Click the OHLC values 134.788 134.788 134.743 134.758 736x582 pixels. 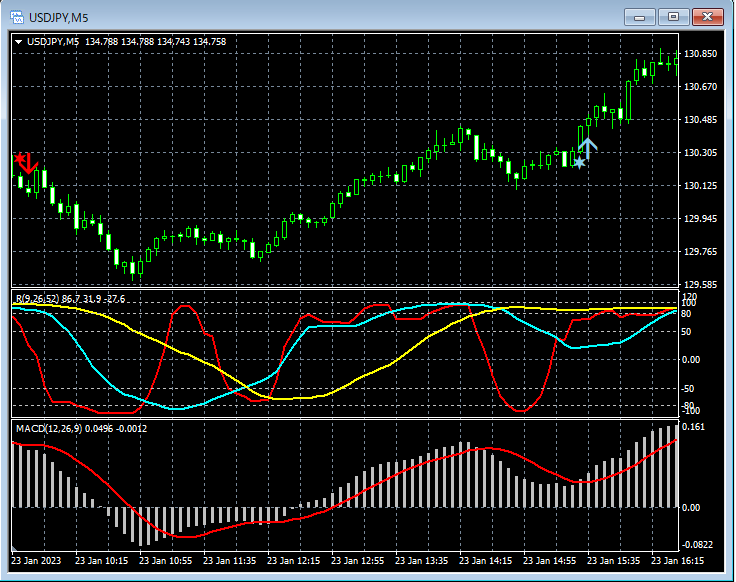pos(155,42)
